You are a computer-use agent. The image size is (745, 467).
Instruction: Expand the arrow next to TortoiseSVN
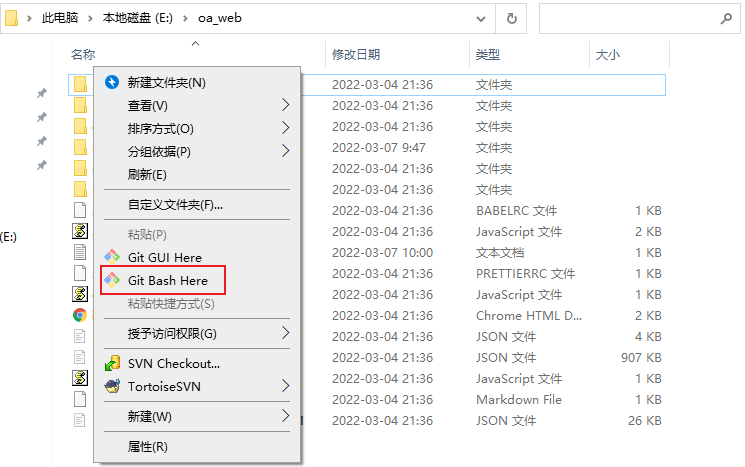(285, 386)
